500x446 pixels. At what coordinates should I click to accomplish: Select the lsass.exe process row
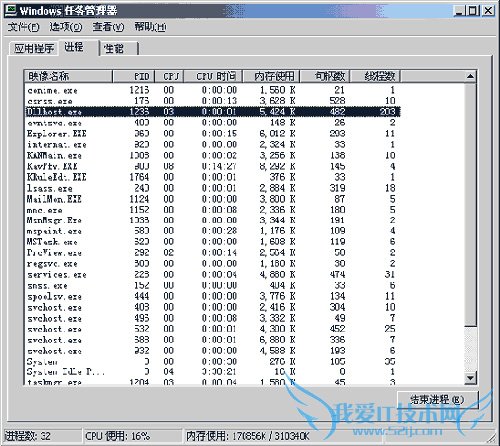point(213,188)
